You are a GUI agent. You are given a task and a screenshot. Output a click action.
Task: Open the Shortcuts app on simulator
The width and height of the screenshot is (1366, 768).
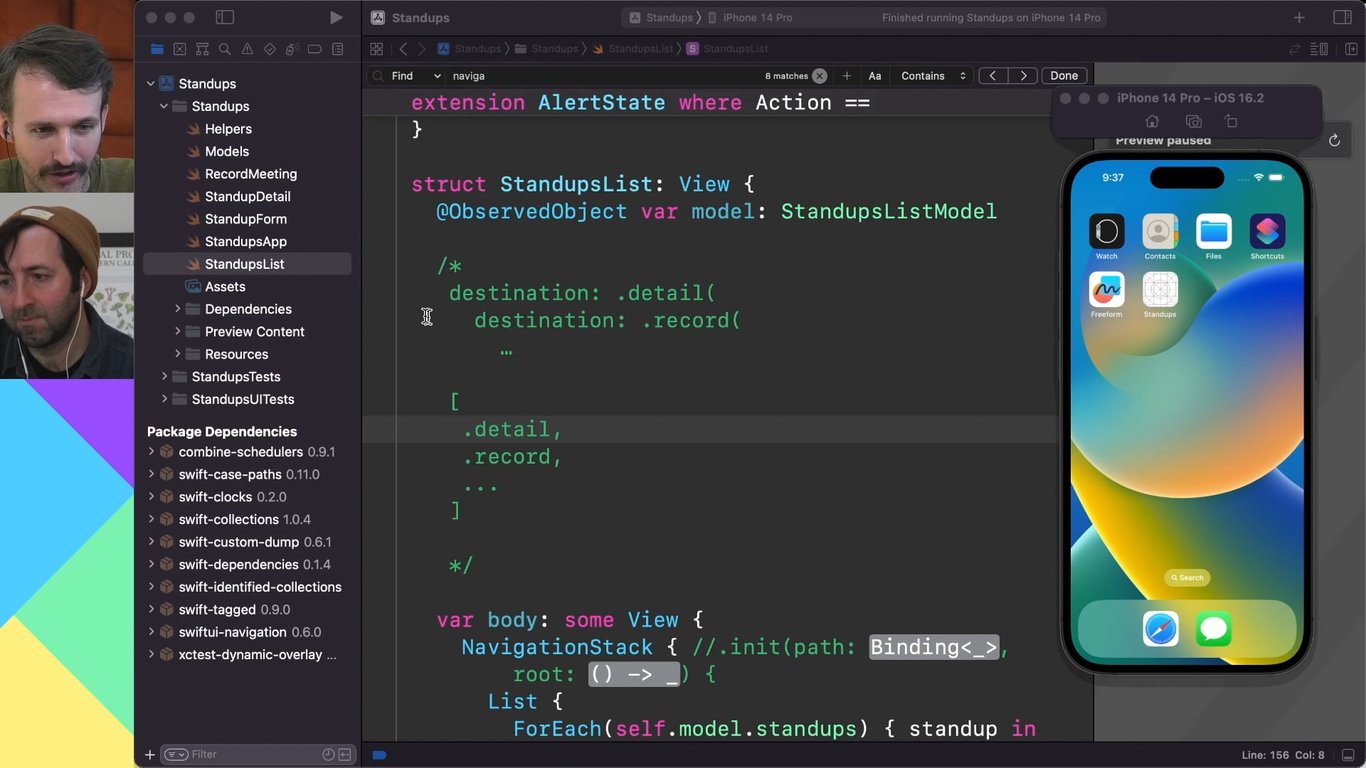click(x=1267, y=232)
